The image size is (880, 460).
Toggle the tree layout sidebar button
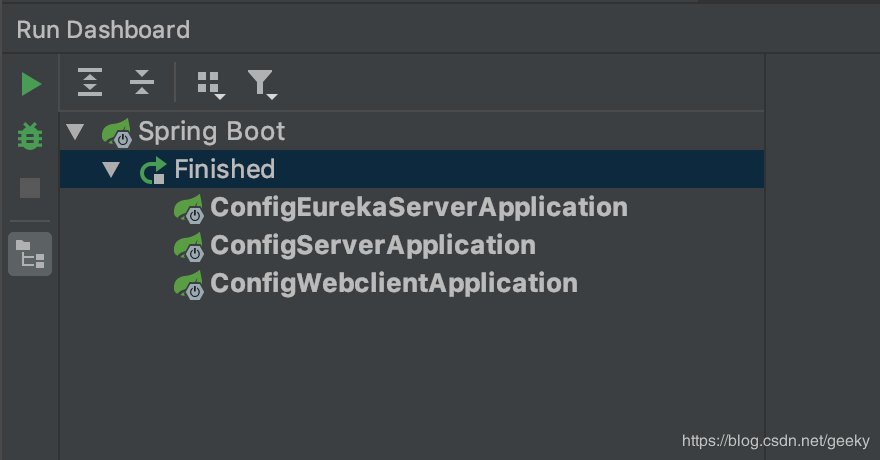coord(31,254)
